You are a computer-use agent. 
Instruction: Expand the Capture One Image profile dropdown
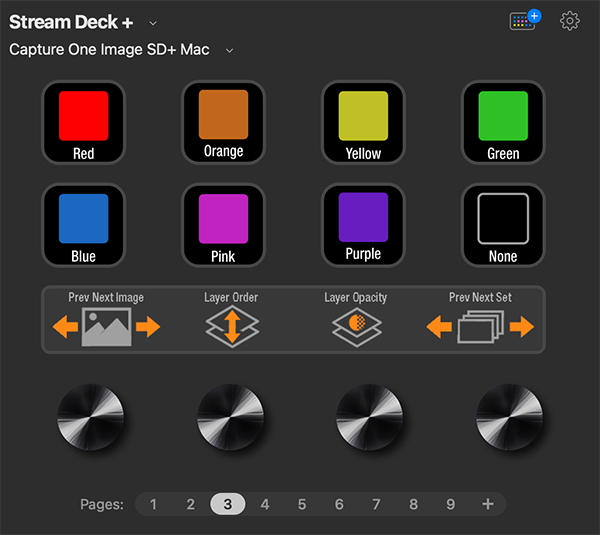point(229,51)
